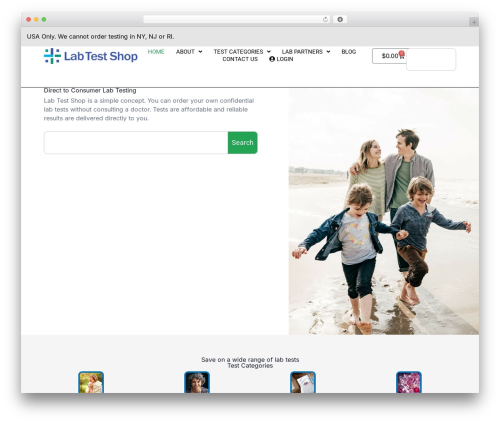Click the 'Direct to Consumer Lab Testing' heading
The height and width of the screenshot is (423, 500).
[90, 90]
